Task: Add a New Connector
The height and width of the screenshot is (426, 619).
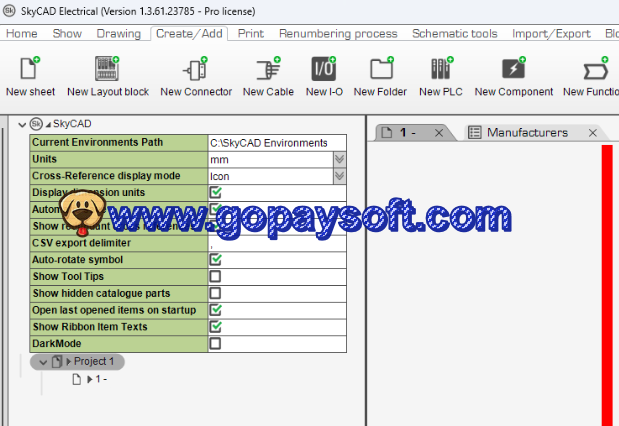Action: pyautogui.click(x=195, y=70)
